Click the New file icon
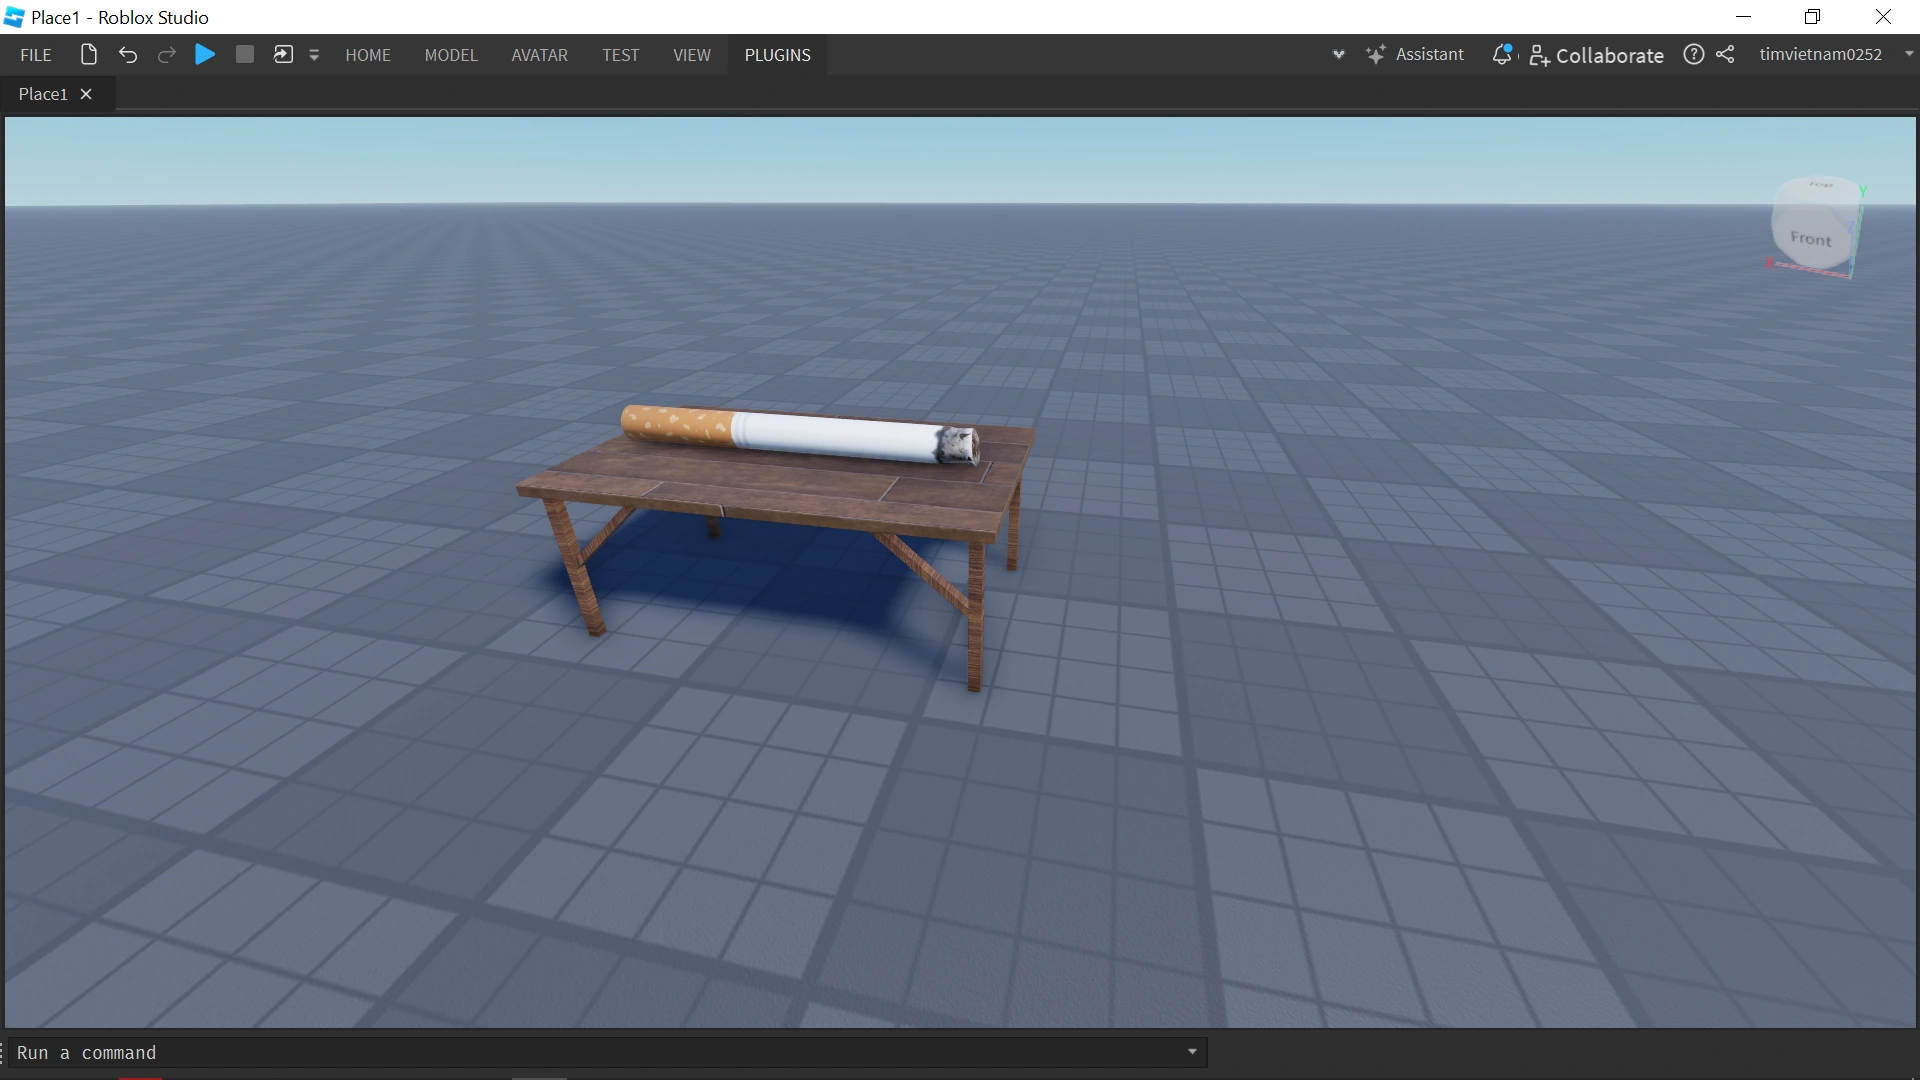The image size is (1920, 1080). 88,55
